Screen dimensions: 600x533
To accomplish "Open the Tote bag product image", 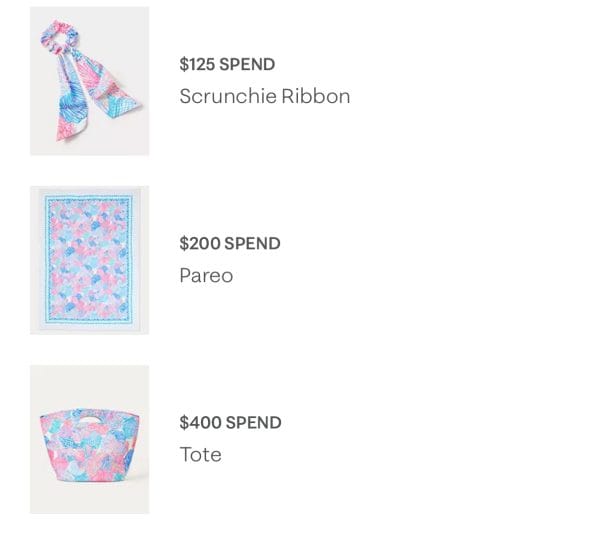I will point(90,439).
